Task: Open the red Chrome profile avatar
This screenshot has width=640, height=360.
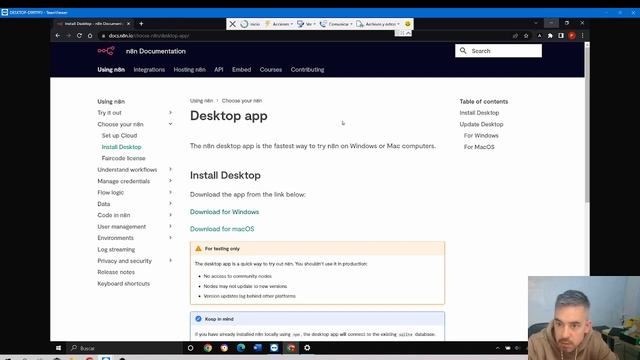Action: coord(572,36)
